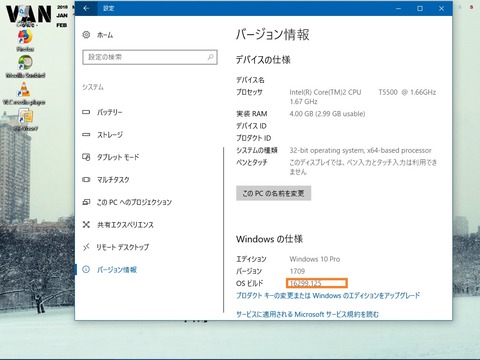The height and width of the screenshot is (360, 480).
Task: Click the battery icon beside バッテリー
Action: (86, 112)
